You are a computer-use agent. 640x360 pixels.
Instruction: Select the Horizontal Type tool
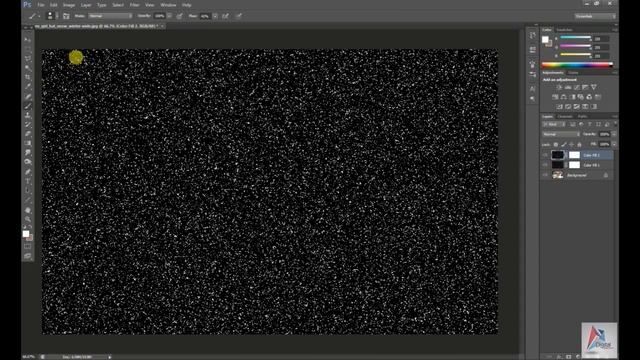(x=28, y=181)
